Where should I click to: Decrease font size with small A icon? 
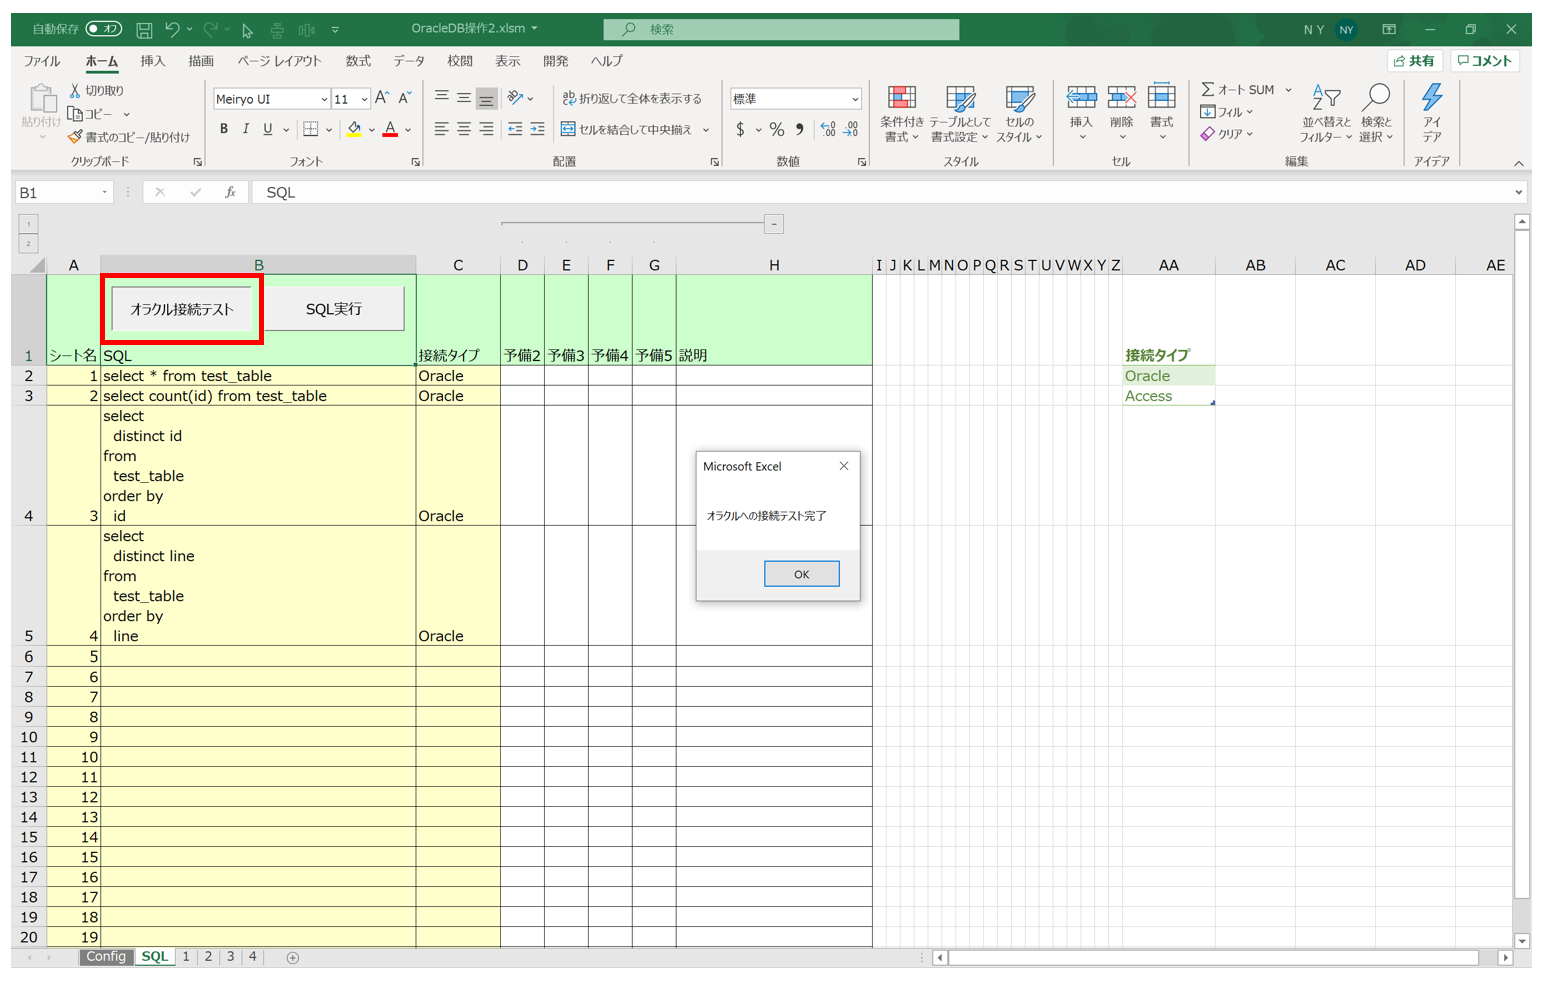pyautogui.click(x=404, y=98)
